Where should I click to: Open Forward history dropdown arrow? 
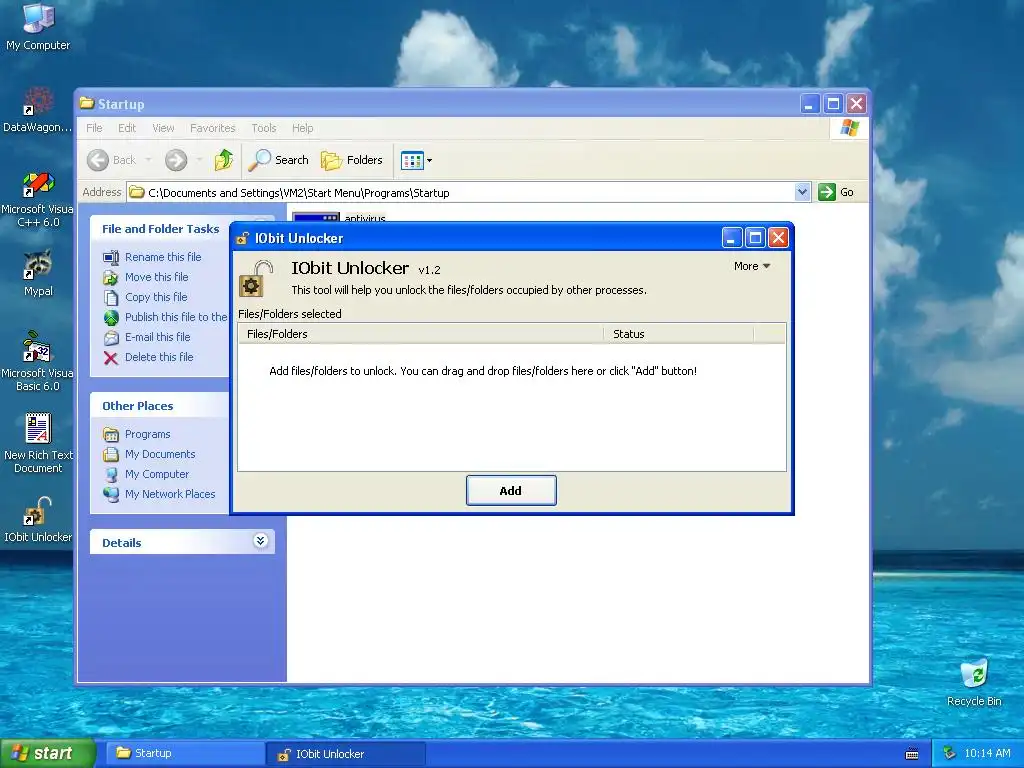tap(199, 160)
